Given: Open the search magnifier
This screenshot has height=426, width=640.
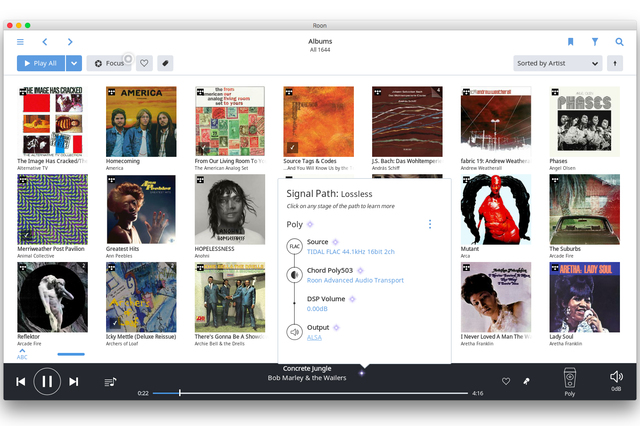Looking at the screenshot, I should [620, 42].
